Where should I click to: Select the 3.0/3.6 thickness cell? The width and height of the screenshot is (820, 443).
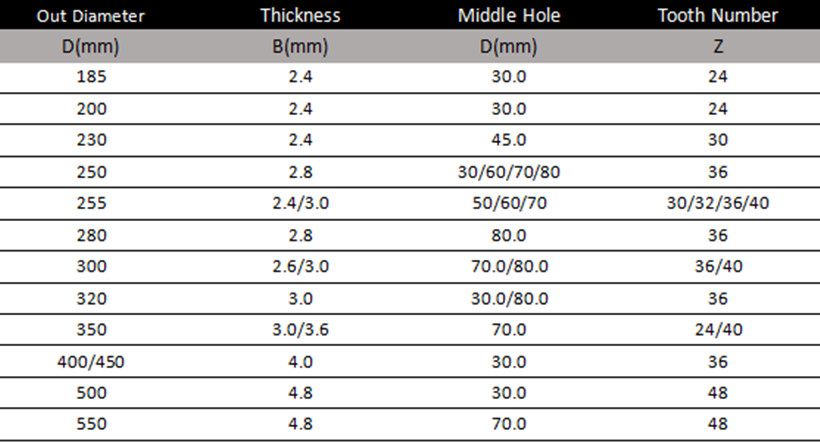coord(300,330)
